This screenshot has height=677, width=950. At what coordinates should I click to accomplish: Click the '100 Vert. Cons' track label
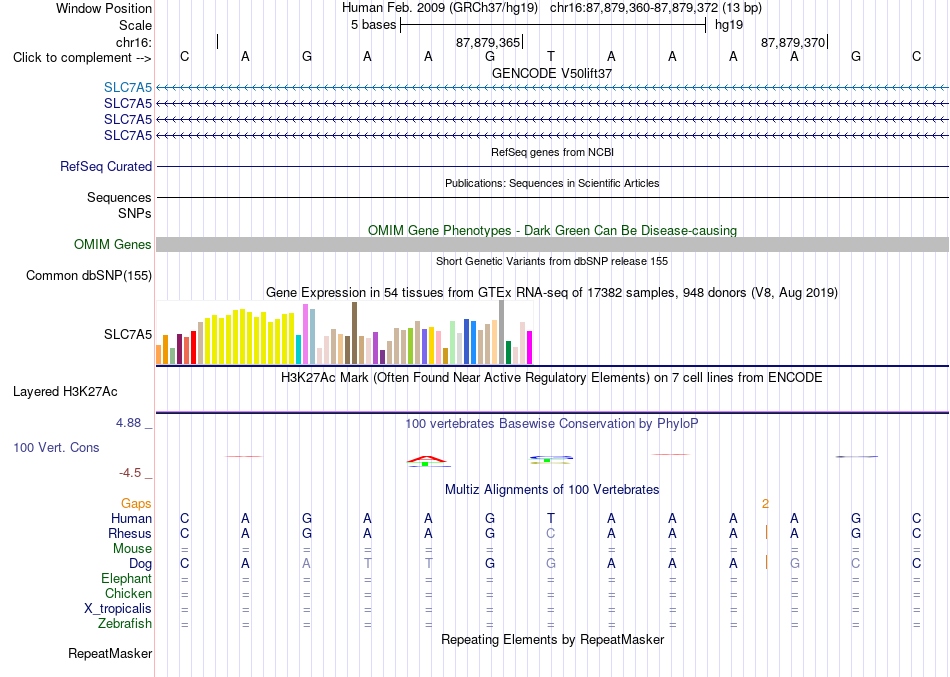(56, 447)
